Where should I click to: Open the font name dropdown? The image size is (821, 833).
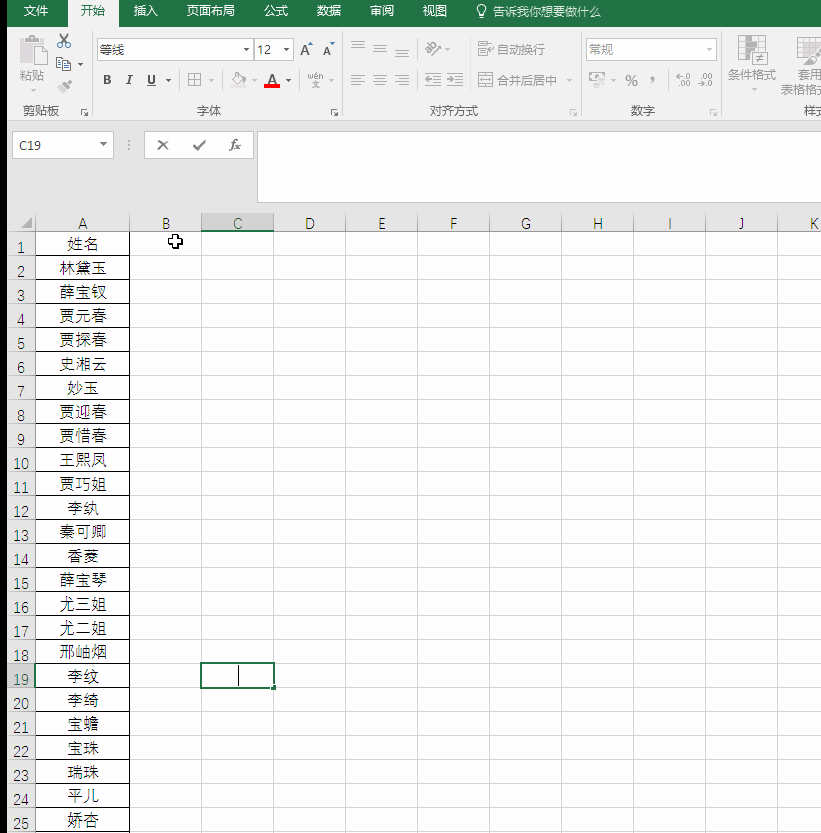point(245,49)
